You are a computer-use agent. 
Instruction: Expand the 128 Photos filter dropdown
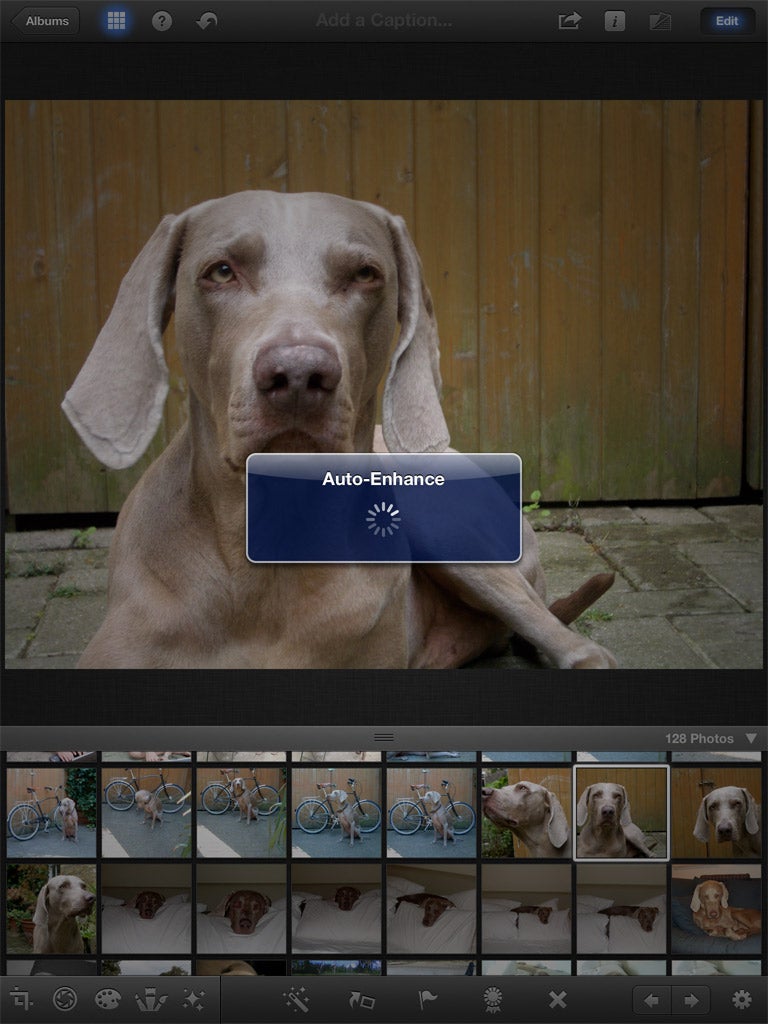[751, 738]
